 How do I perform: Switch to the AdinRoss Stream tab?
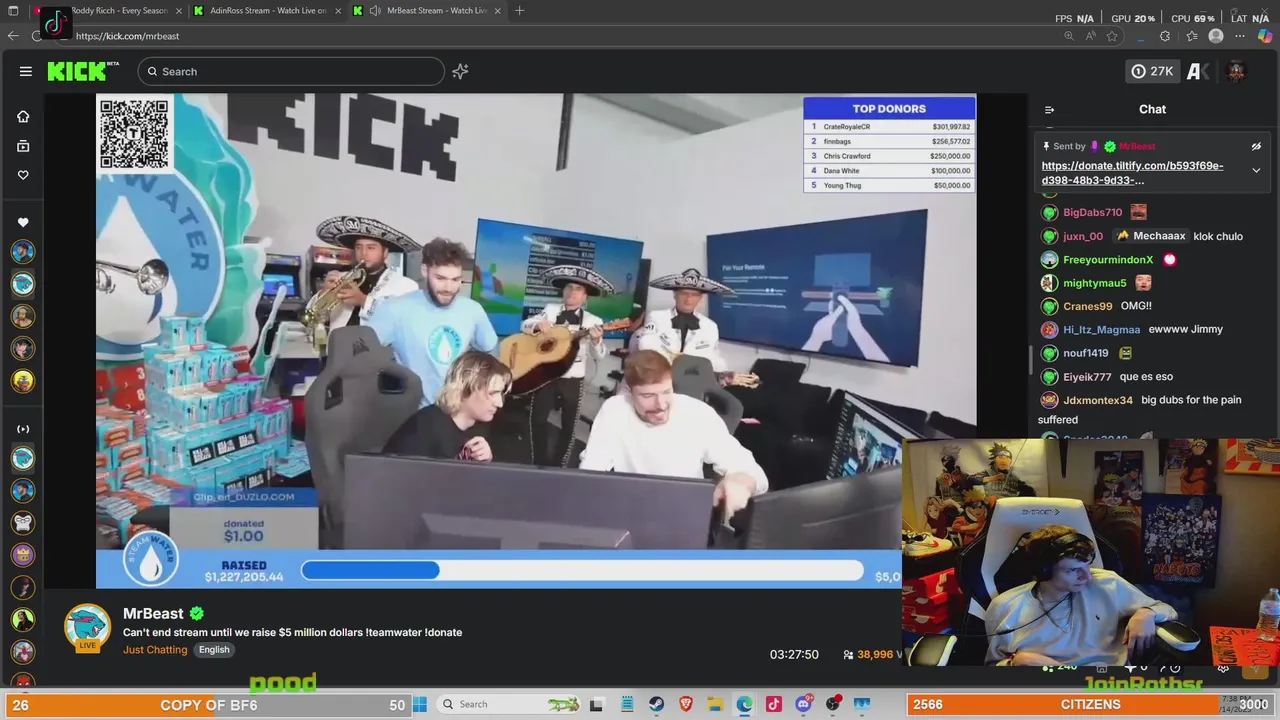pyautogui.click(x=268, y=11)
